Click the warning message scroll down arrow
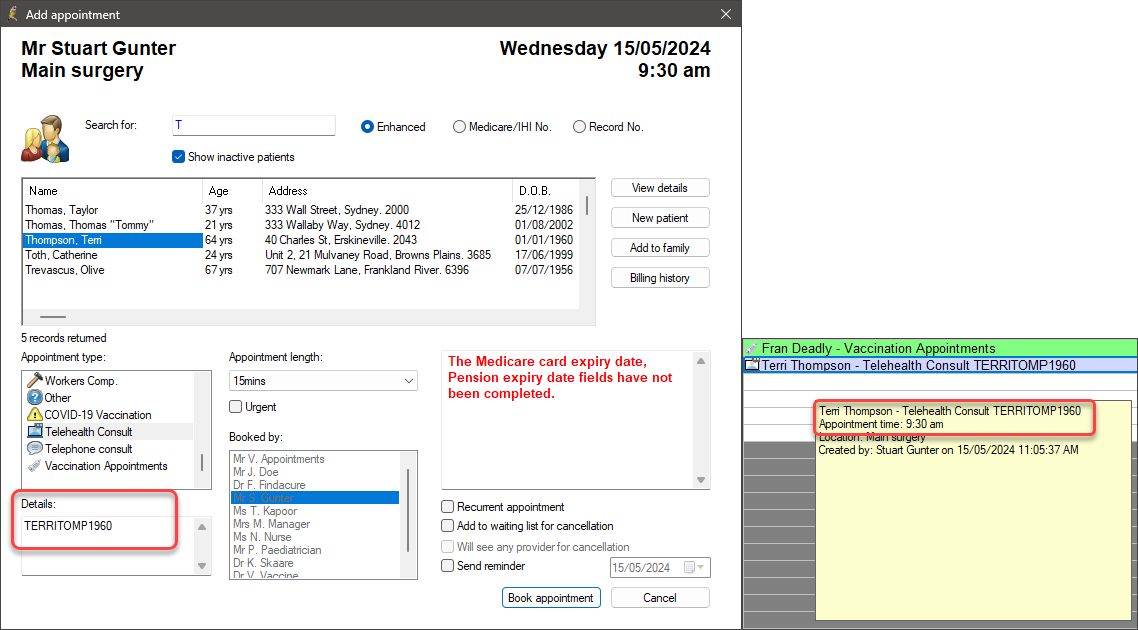This screenshot has height=630, width=1138. pyautogui.click(x=701, y=480)
